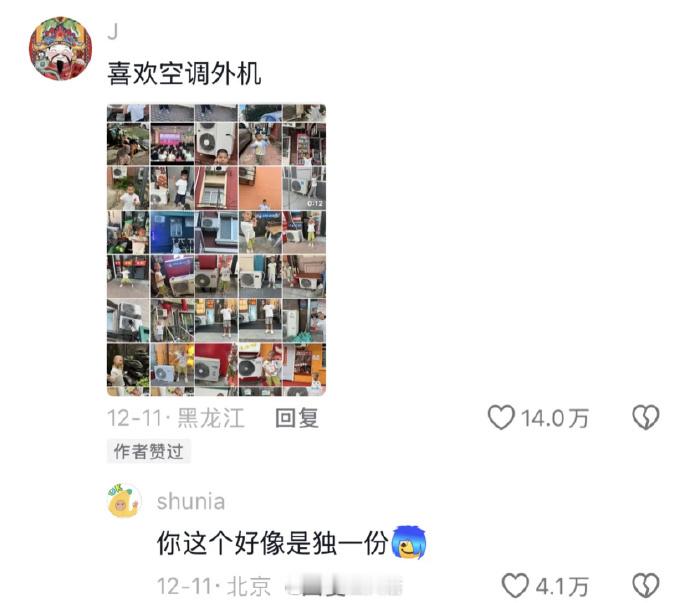Viewport: 690px width, 603px height.
Task: Click the blurred reply button under shunia's comment
Action: pos(343,586)
